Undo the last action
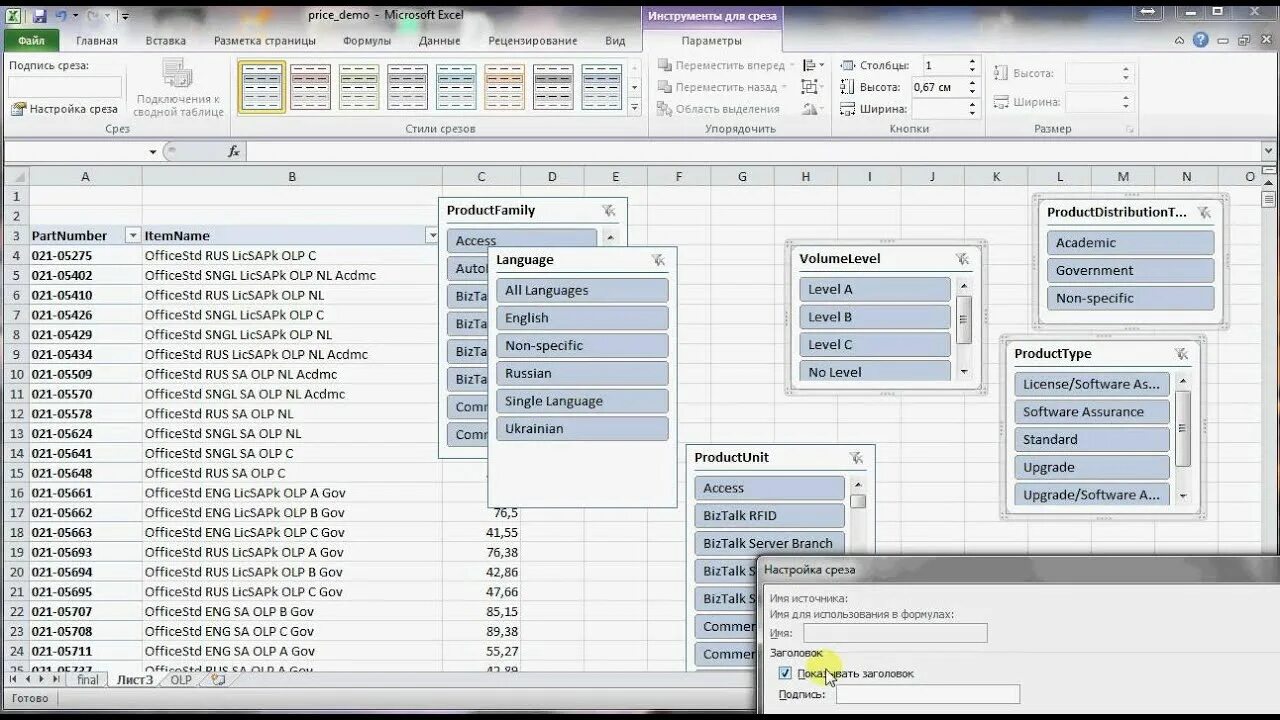Screen dimensions: 1280x720 62,16
